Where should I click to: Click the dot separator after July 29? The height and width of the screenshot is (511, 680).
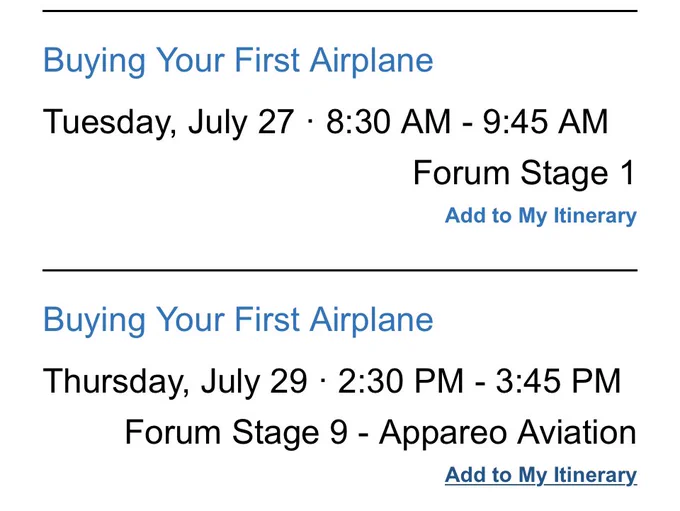coord(323,381)
